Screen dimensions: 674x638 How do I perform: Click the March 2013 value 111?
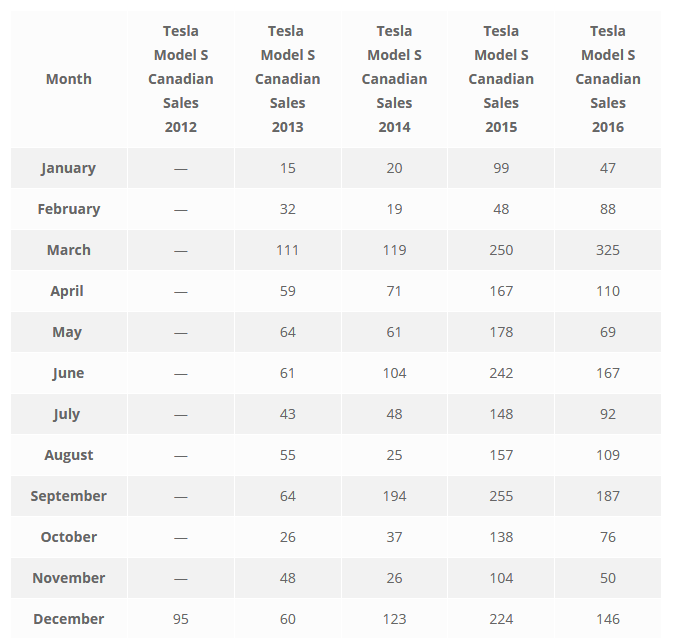(x=287, y=250)
